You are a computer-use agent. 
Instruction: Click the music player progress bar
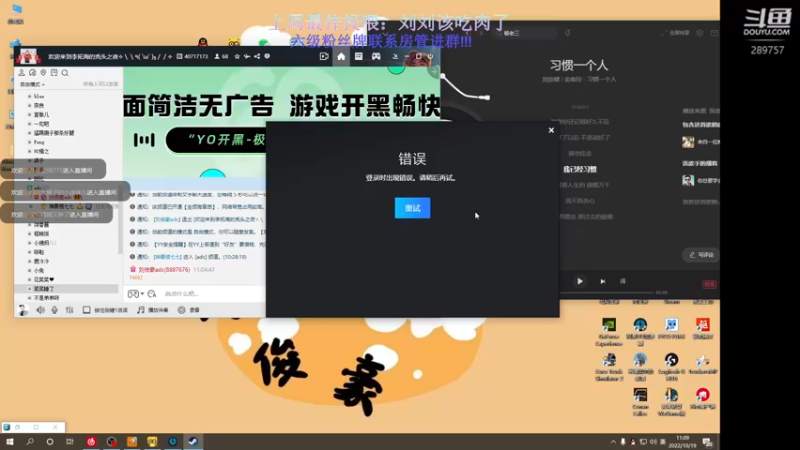click(x=607, y=293)
